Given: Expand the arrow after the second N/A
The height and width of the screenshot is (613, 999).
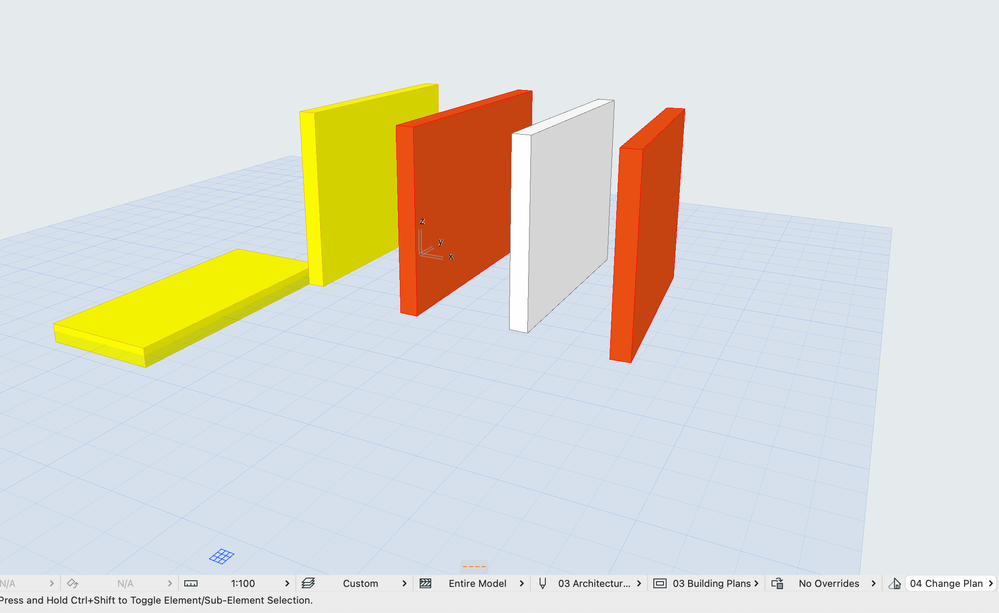Looking at the screenshot, I should point(169,583).
